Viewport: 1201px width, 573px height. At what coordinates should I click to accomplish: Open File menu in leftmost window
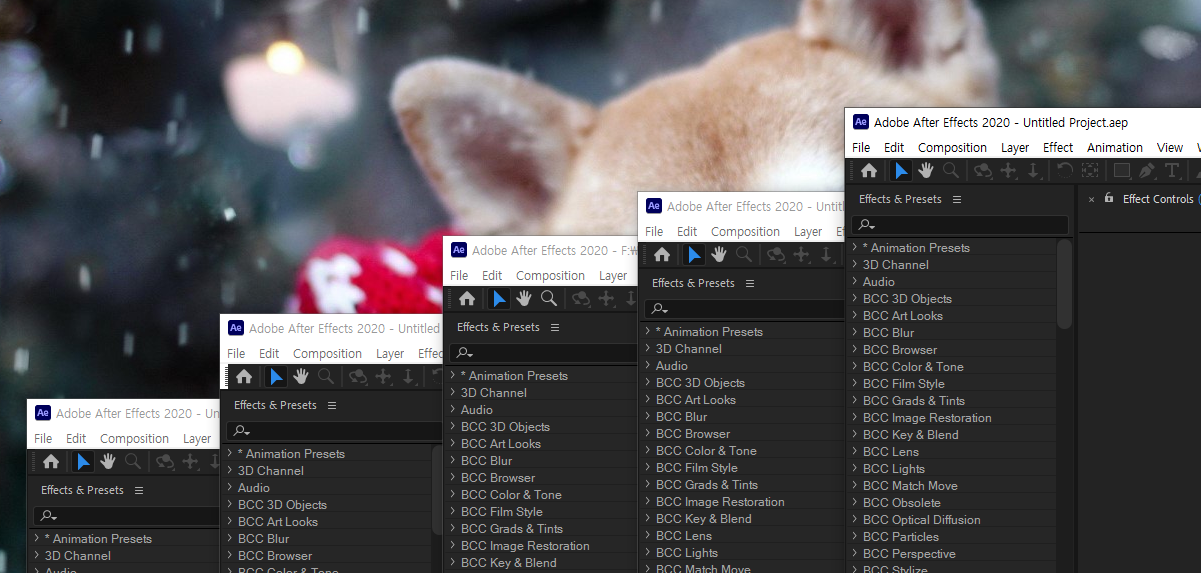tap(43, 439)
